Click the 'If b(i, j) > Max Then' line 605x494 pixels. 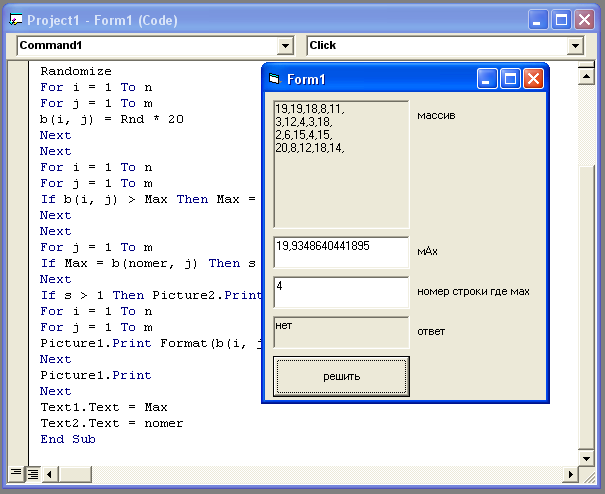click(149, 200)
